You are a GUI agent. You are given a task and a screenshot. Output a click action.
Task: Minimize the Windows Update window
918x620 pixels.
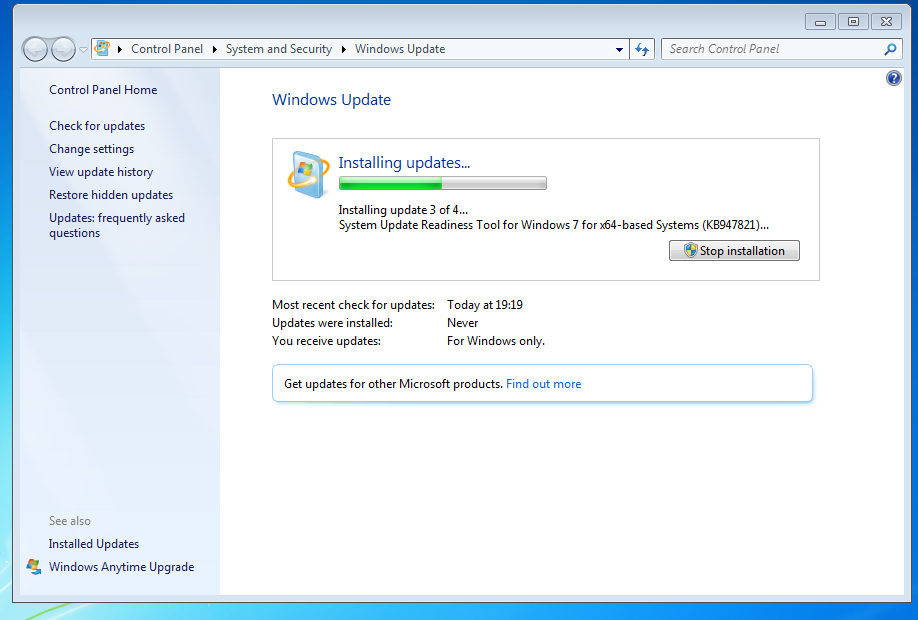[820, 22]
